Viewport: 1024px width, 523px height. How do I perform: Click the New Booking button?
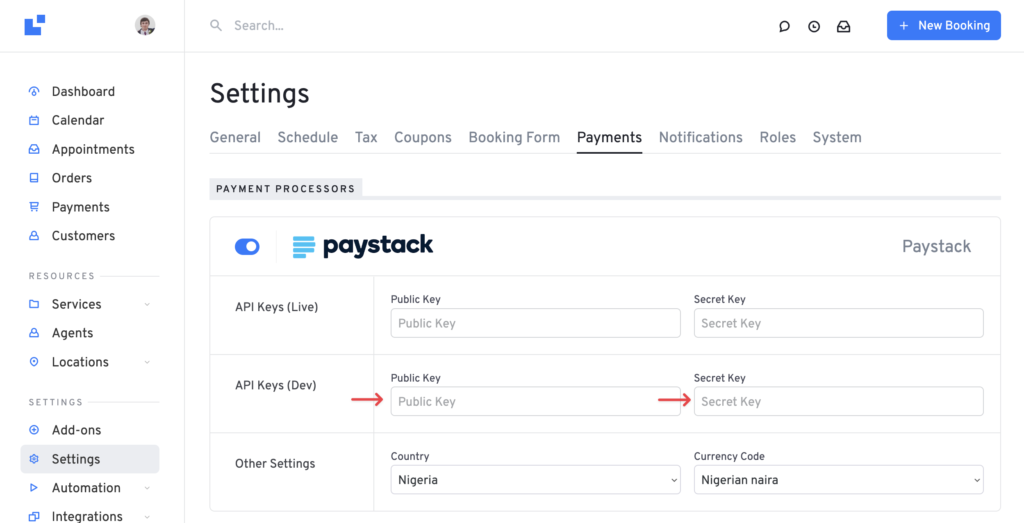(944, 25)
